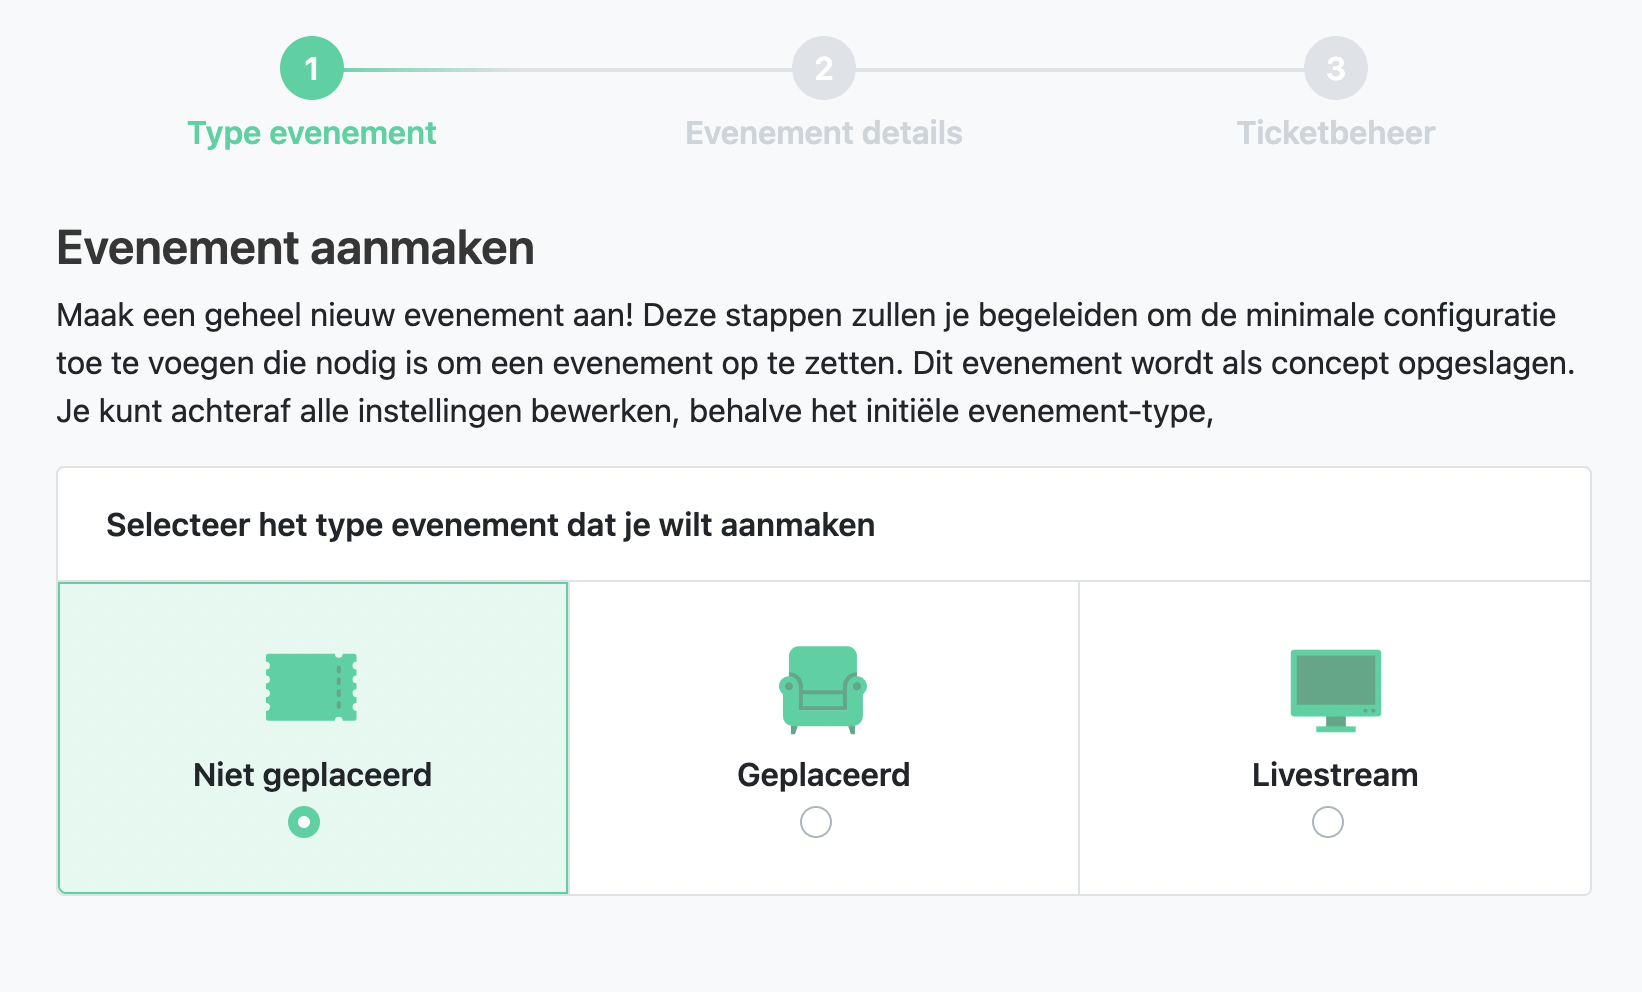
Task: Click the ticket icon for Niet geplaceerd
Action: tap(311, 687)
